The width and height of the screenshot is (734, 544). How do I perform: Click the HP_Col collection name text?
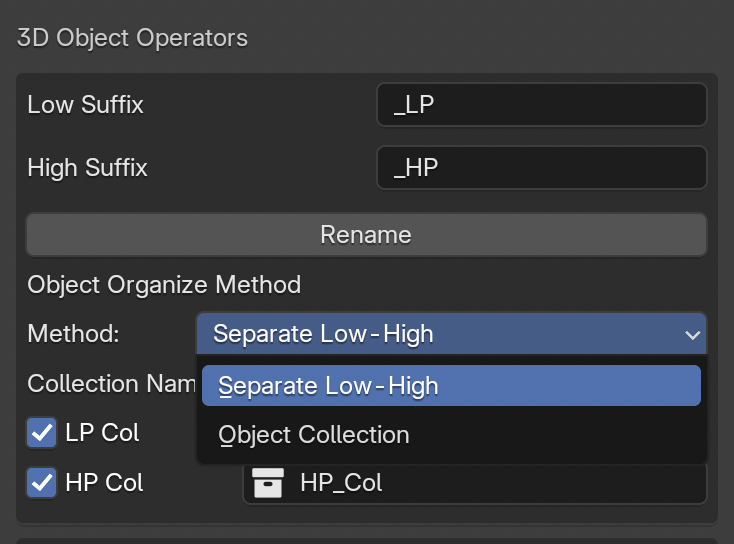[341, 483]
